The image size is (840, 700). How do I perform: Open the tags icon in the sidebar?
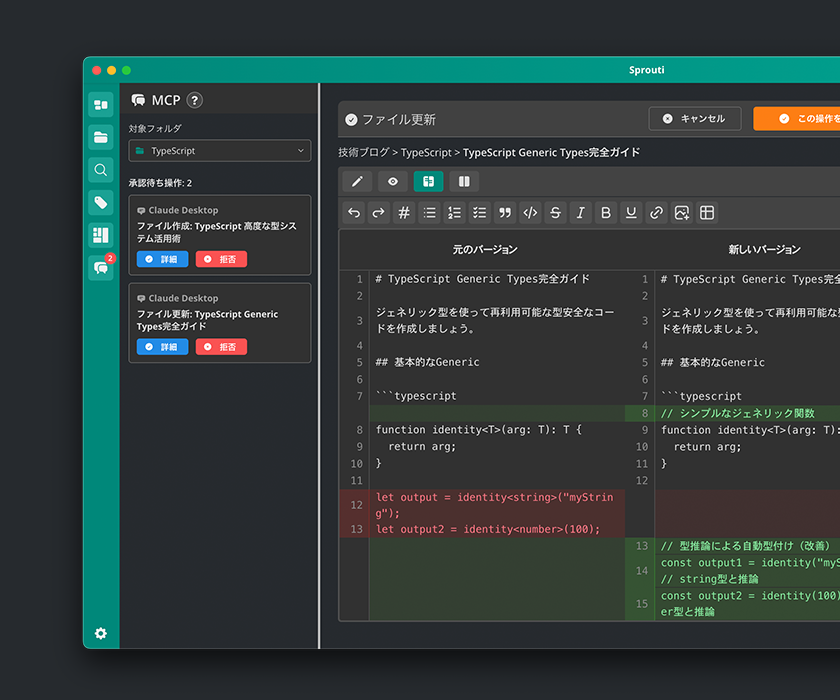point(100,203)
